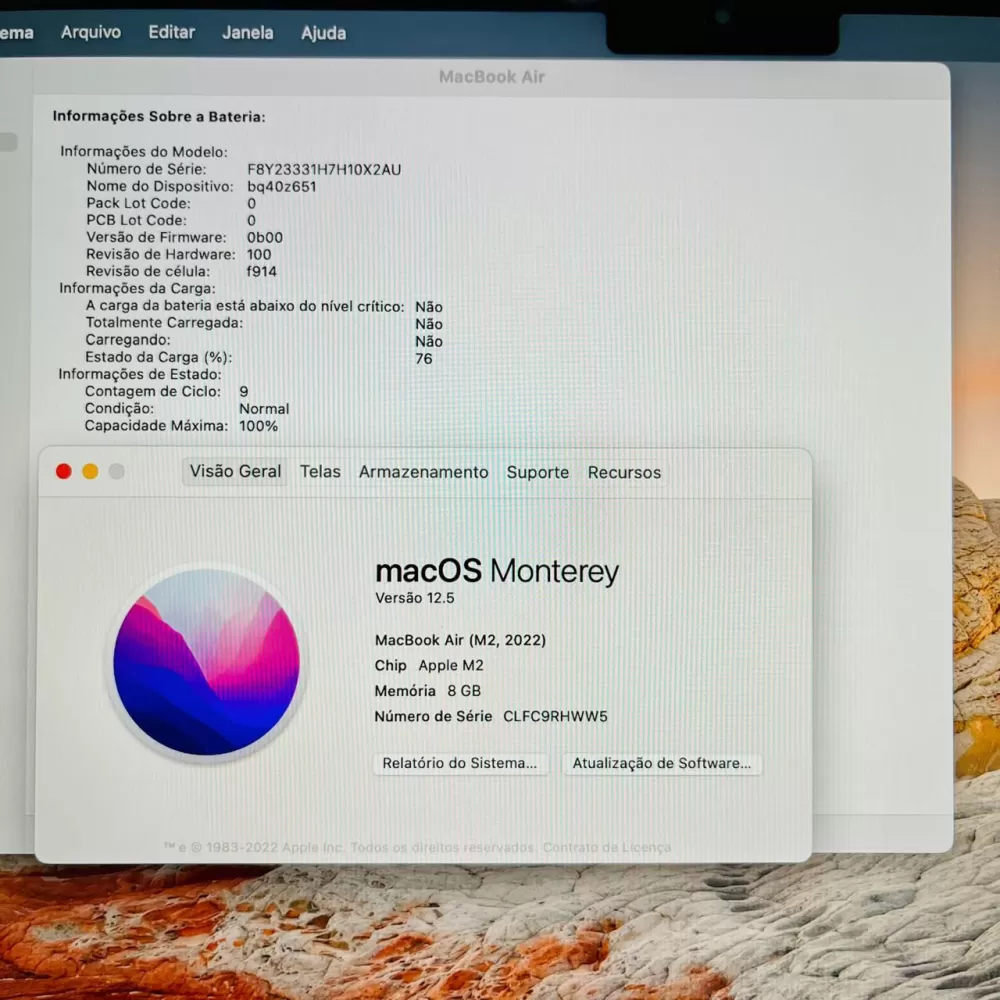1000x1000 pixels.
Task: Click device name value bq40z651
Action: tap(282, 187)
